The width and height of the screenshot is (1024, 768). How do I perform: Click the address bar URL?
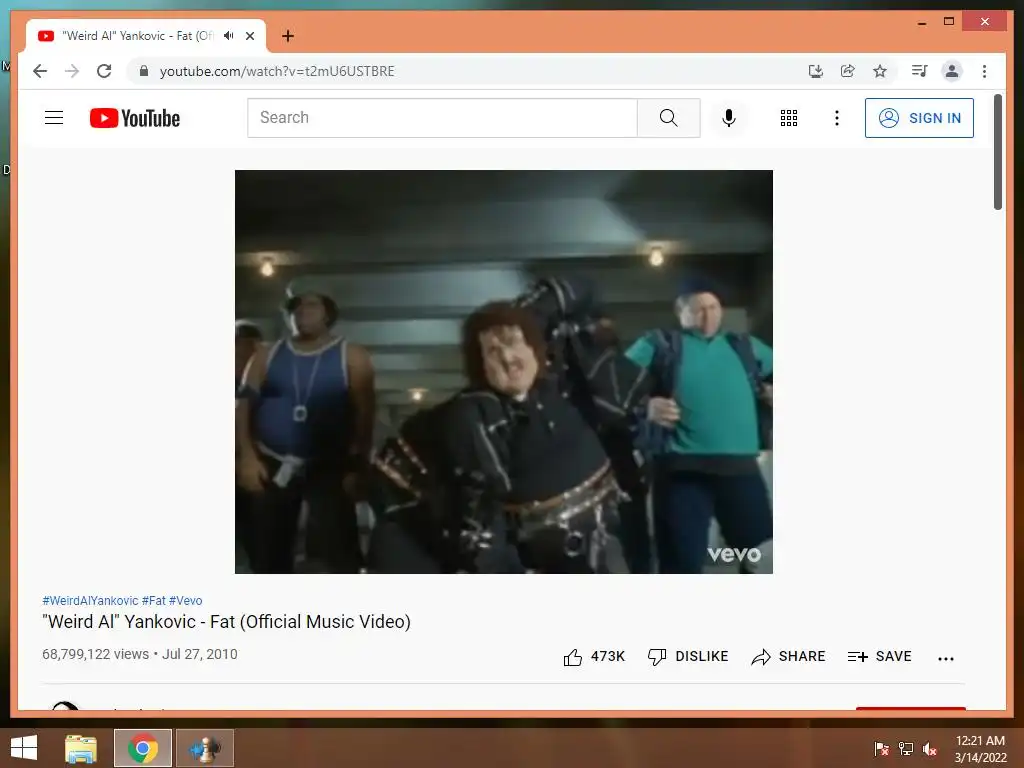[277, 71]
